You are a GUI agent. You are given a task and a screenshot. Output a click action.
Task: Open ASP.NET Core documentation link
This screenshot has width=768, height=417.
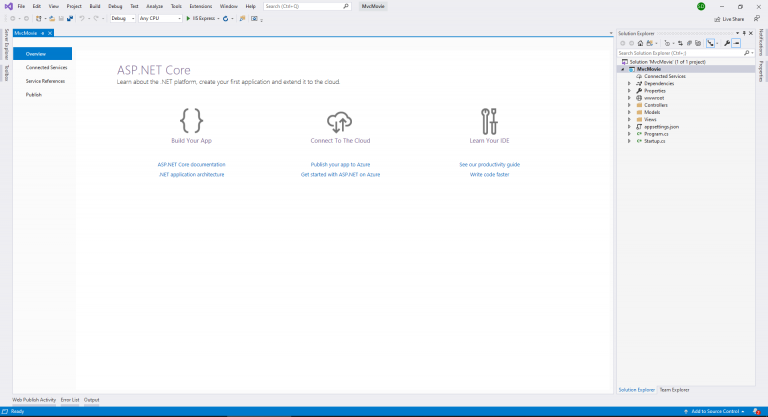[x=191, y=164]
